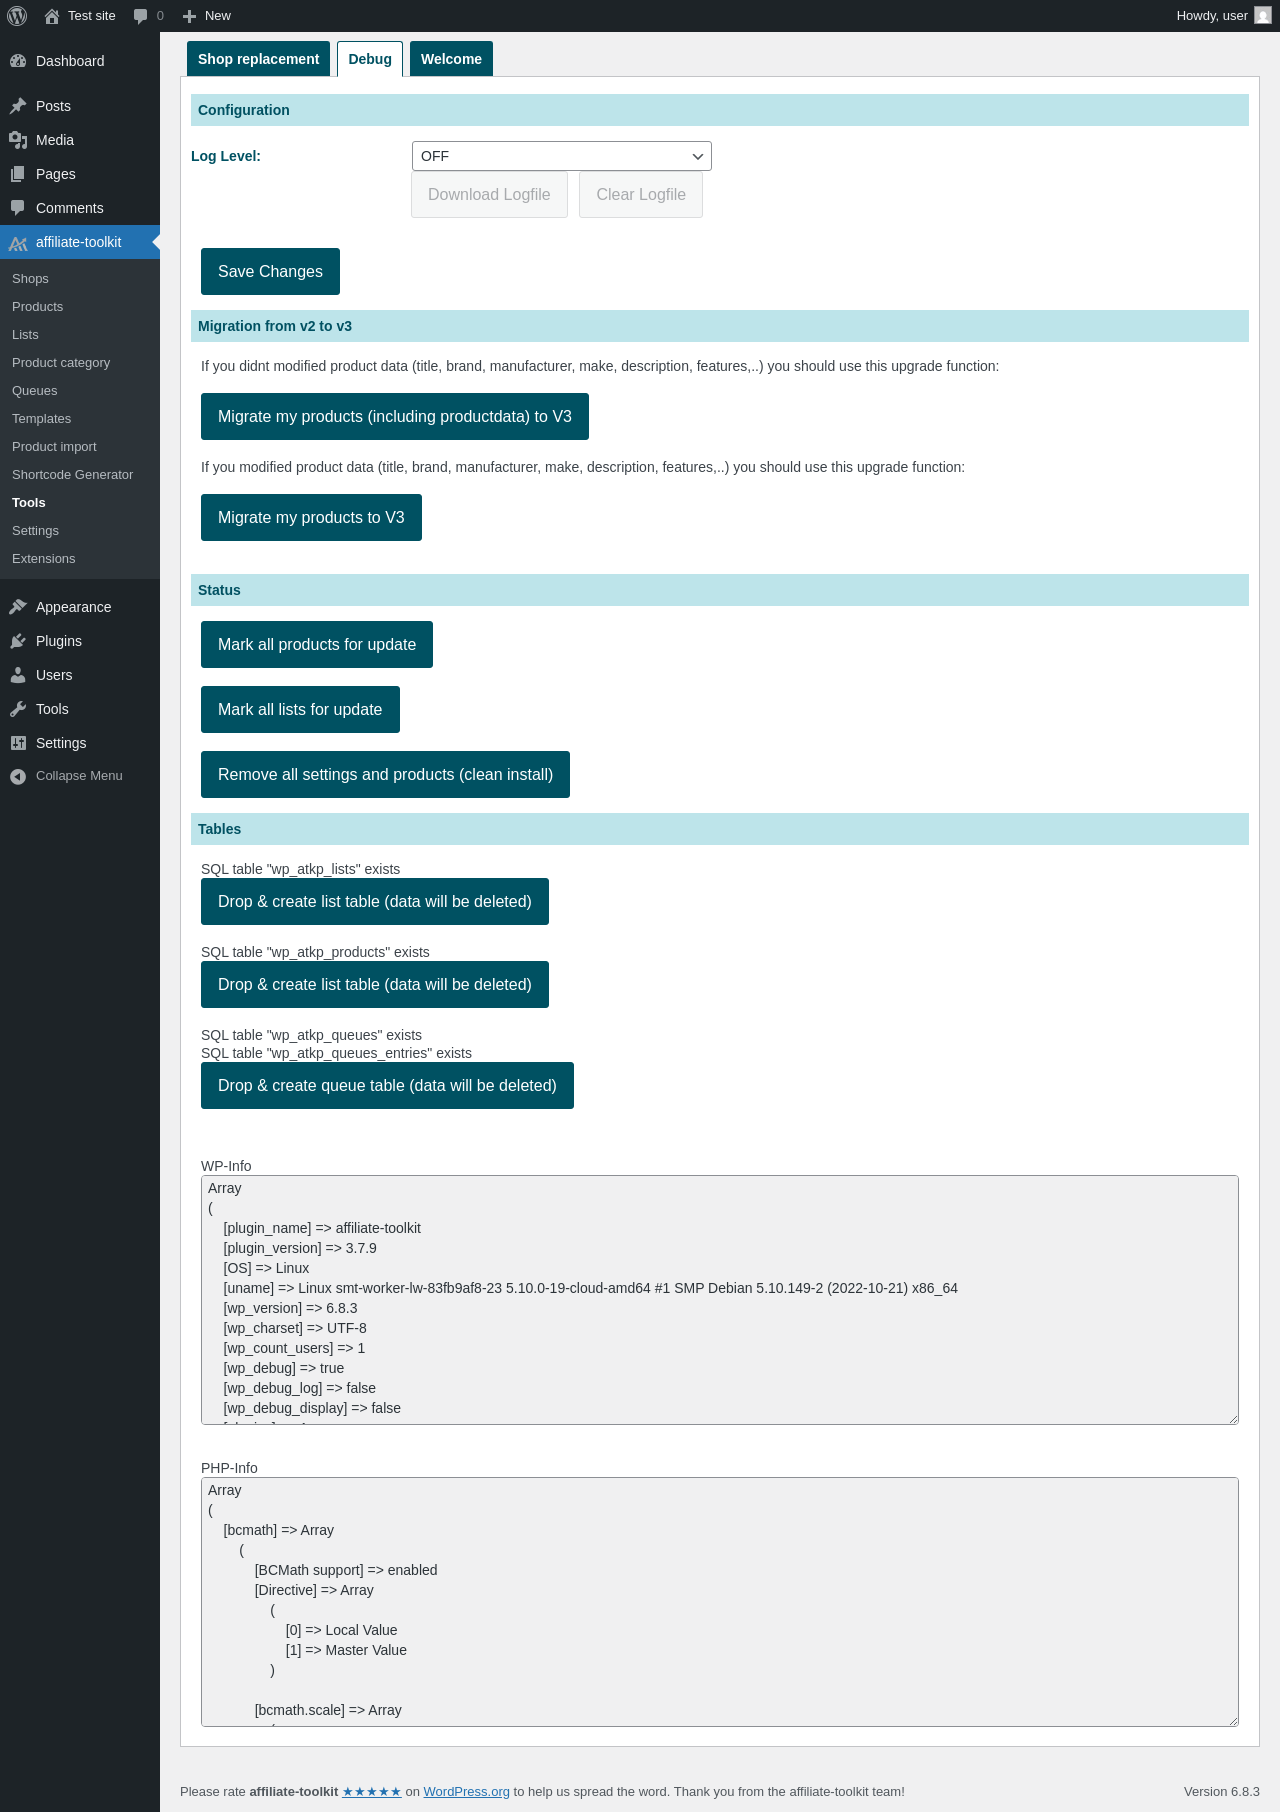1280x1812 pixels.
Task: Click Remove all settings and products button
Action: (385, 775)
